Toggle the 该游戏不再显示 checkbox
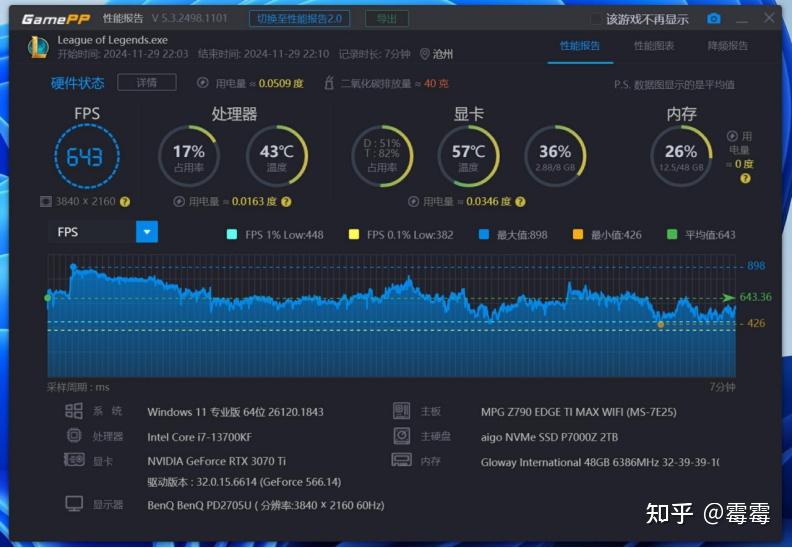The width and height of the screenshot is (792, 548). click(x=596, y=19)
